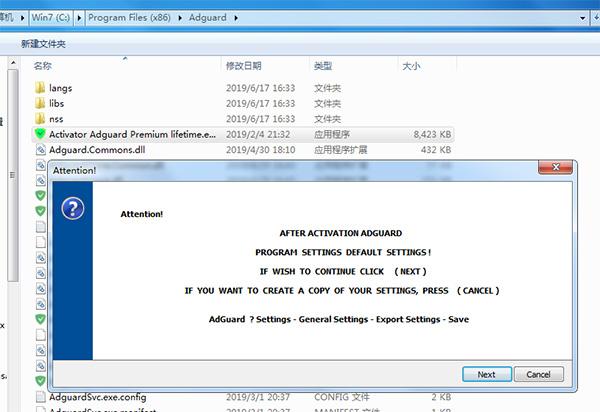Click the scroll up arrow of the left pane

coord(13,62)
